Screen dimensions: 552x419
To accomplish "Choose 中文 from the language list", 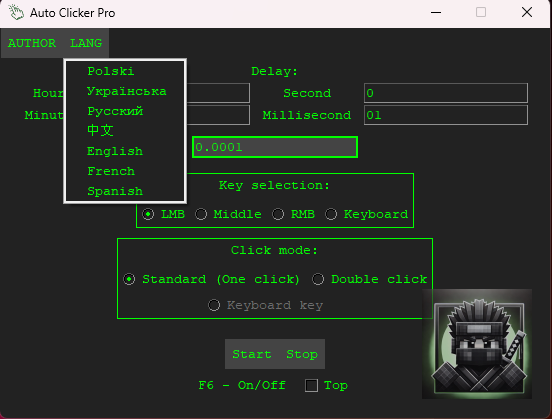I will click(x=125, y=130).
